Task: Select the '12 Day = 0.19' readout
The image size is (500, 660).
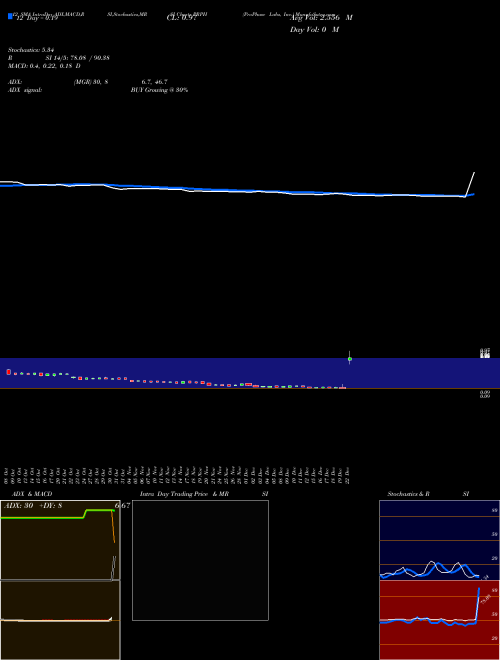Action: pyautogui.click(x=37, y=18)
